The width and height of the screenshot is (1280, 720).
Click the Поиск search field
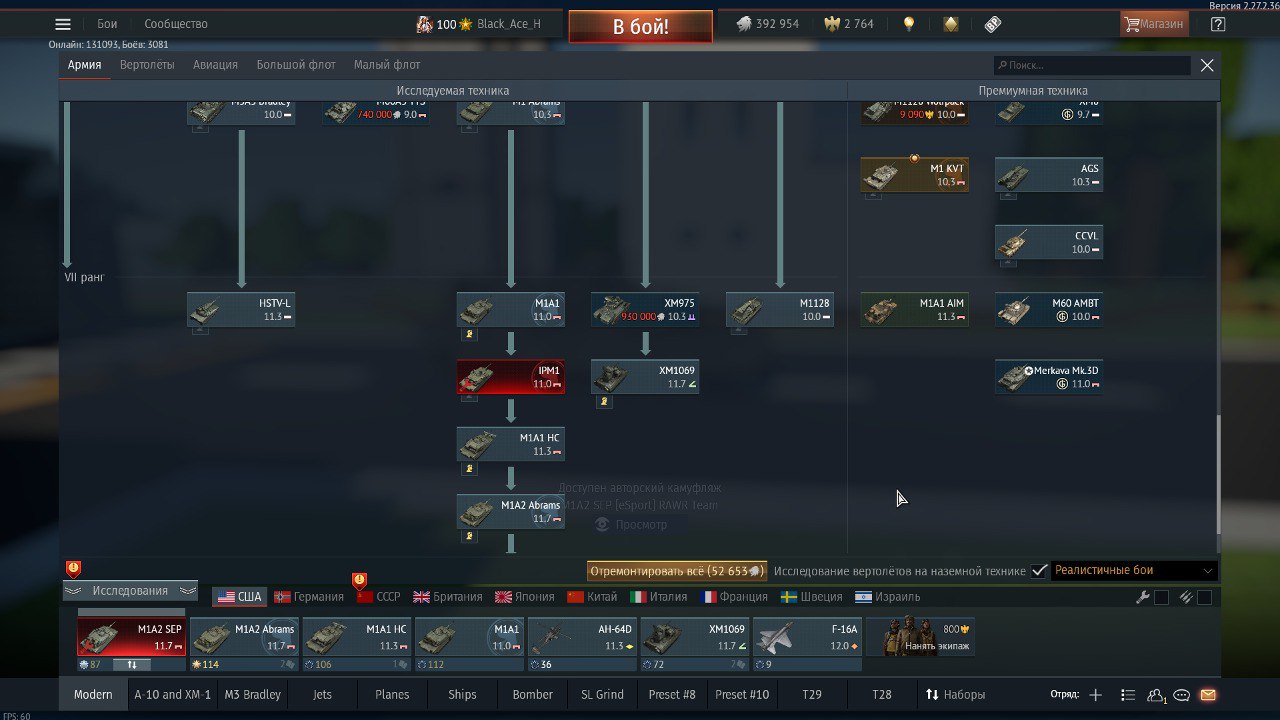[x=1092, y=65]
